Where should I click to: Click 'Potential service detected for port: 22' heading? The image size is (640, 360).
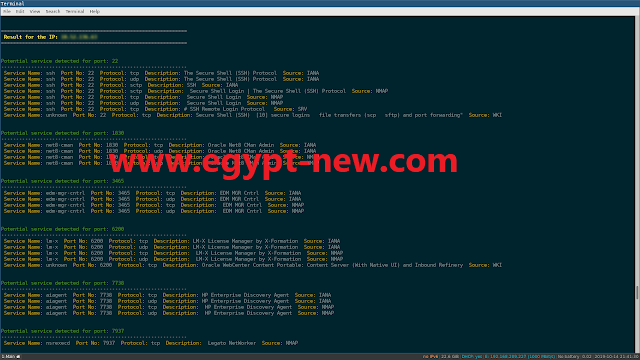tap(60, 61)
